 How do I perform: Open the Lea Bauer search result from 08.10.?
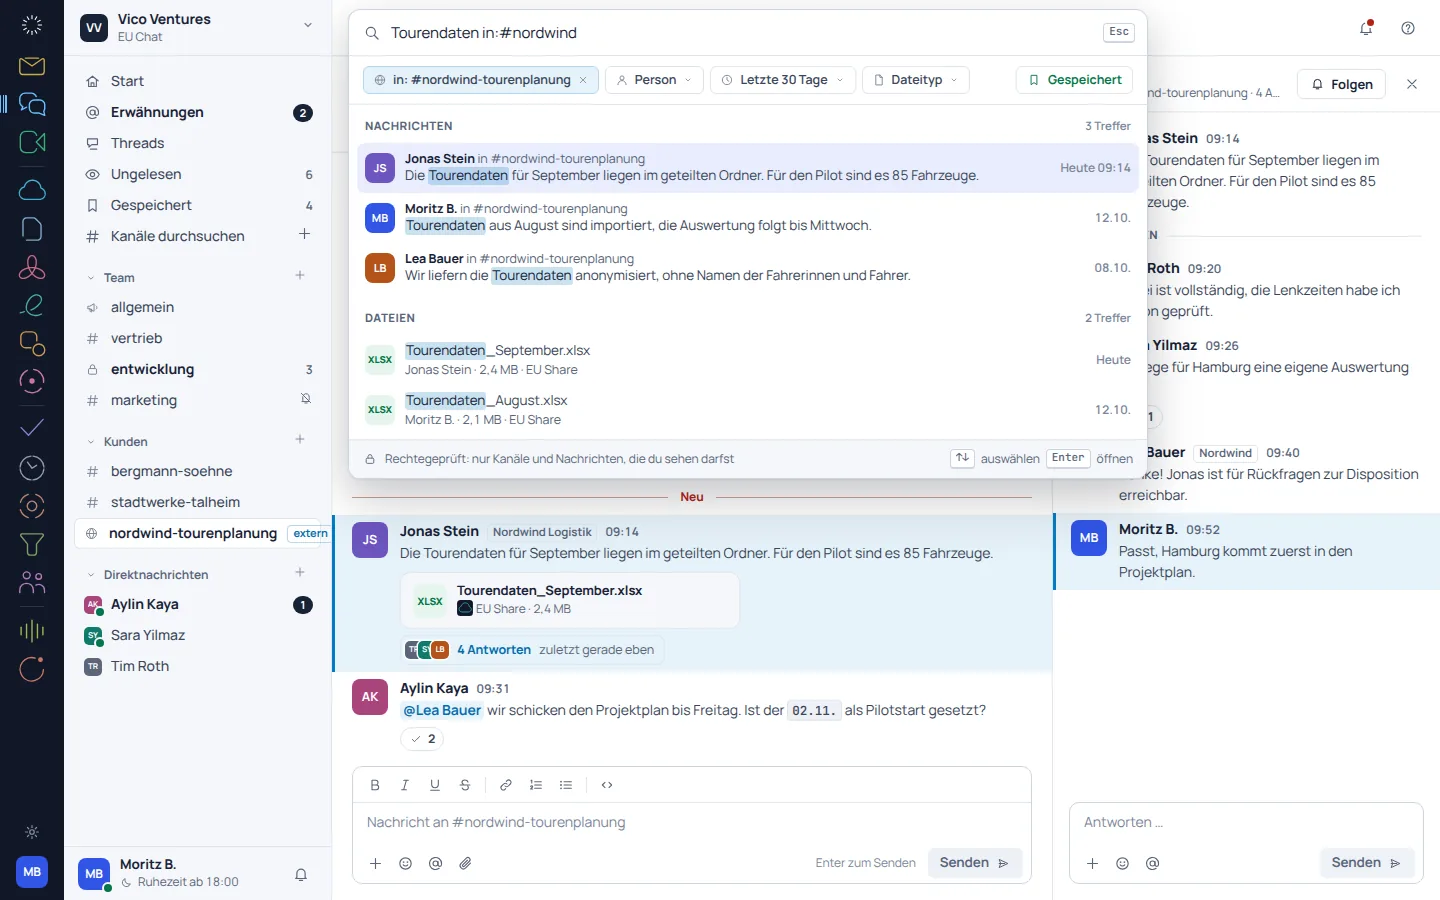coord(748,267)
